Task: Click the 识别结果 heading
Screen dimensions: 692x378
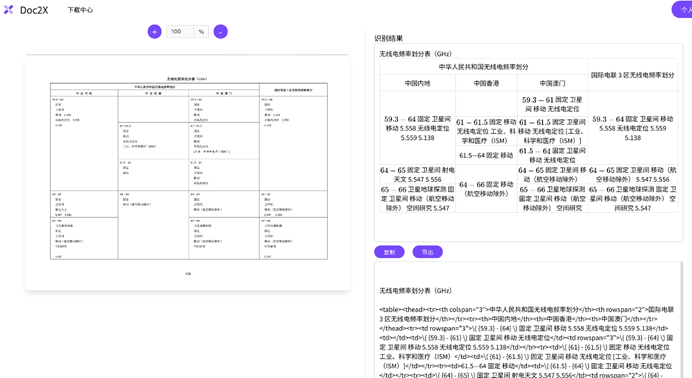Action: coord(388,38)
